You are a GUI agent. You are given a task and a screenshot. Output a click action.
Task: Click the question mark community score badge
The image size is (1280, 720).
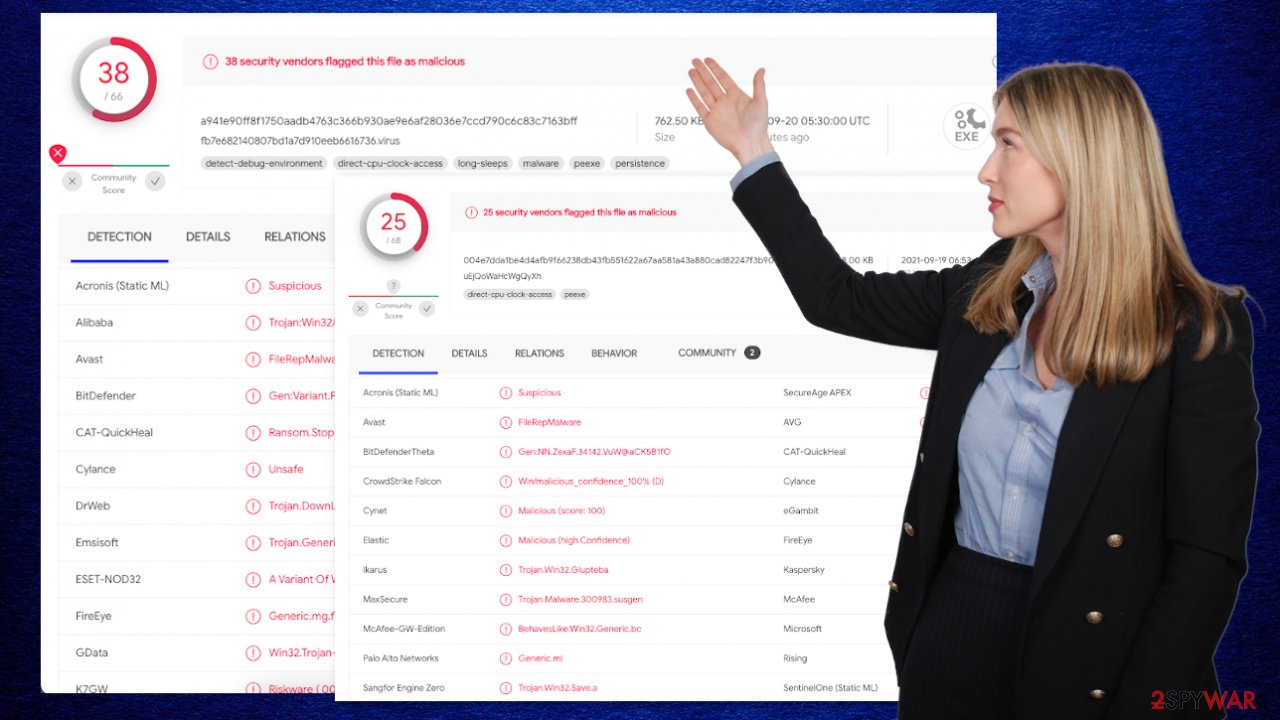tap(393, 286)
